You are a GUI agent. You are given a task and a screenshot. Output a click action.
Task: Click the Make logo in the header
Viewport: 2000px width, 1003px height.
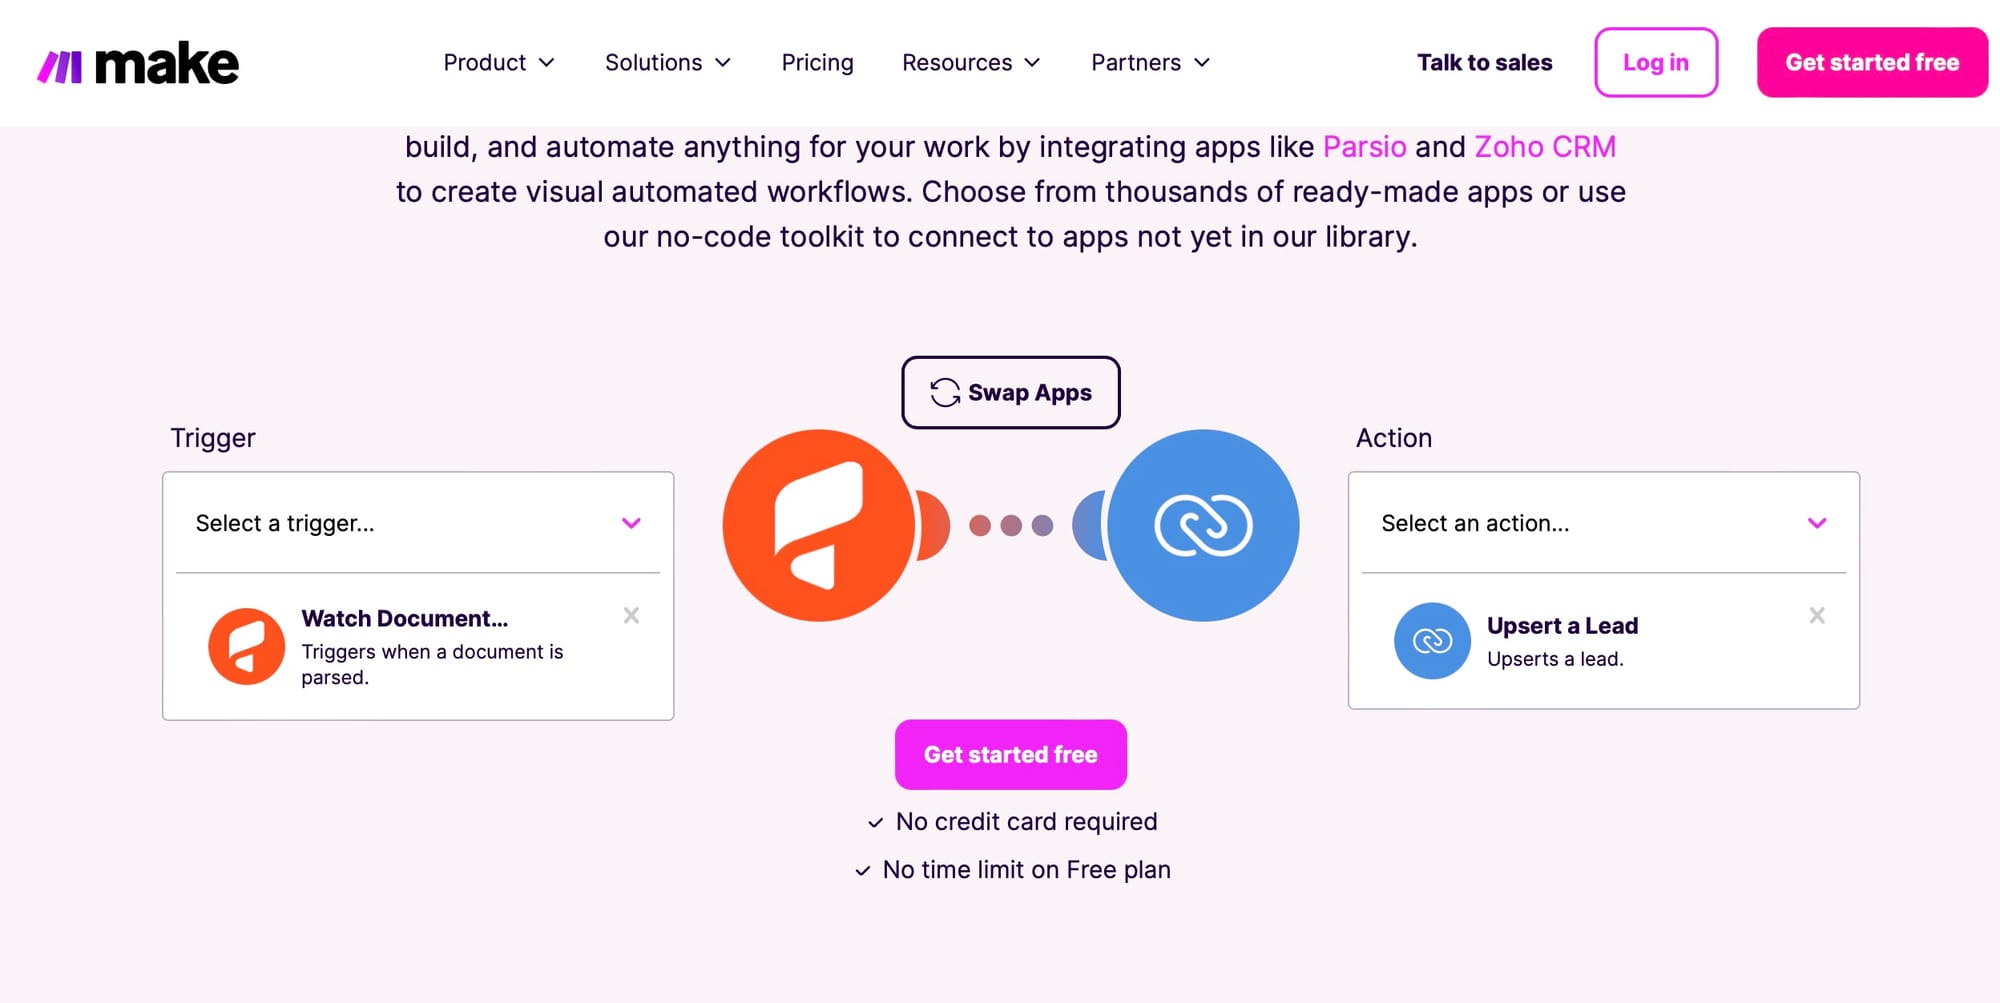[x=138, y=64]
